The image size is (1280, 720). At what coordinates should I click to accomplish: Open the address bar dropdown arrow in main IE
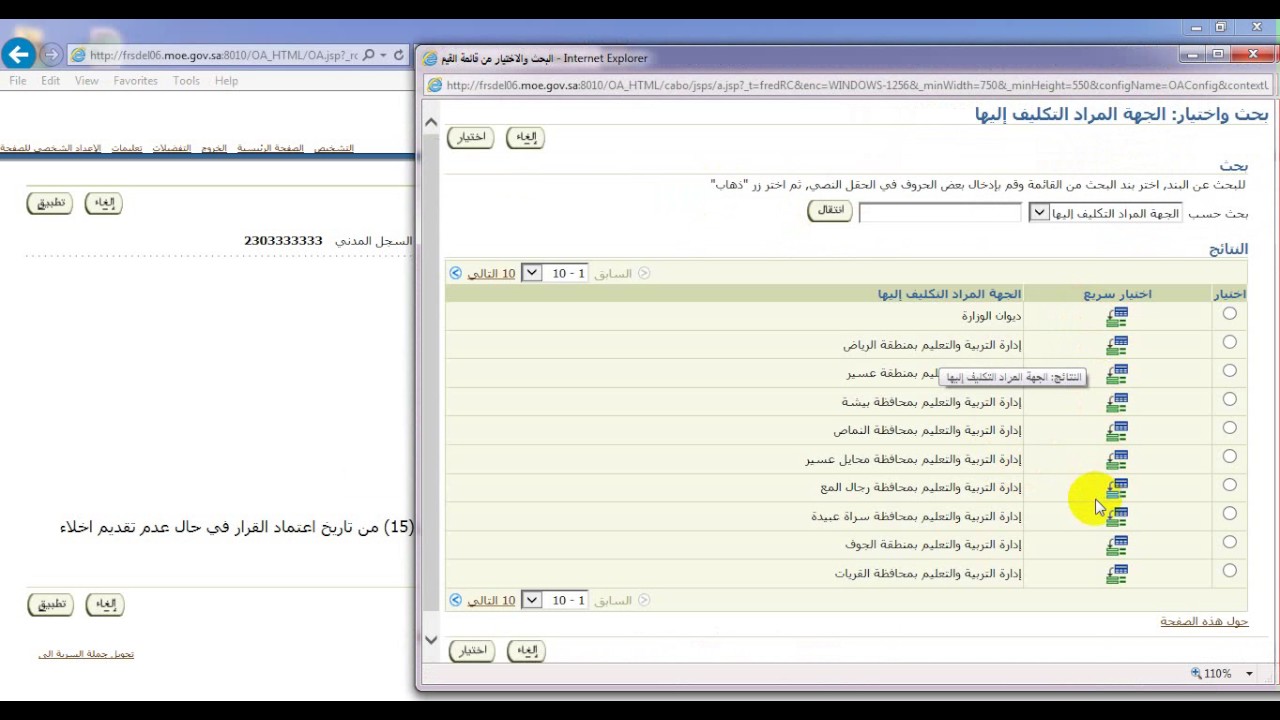pyautogui.click(x=383, y=55)
